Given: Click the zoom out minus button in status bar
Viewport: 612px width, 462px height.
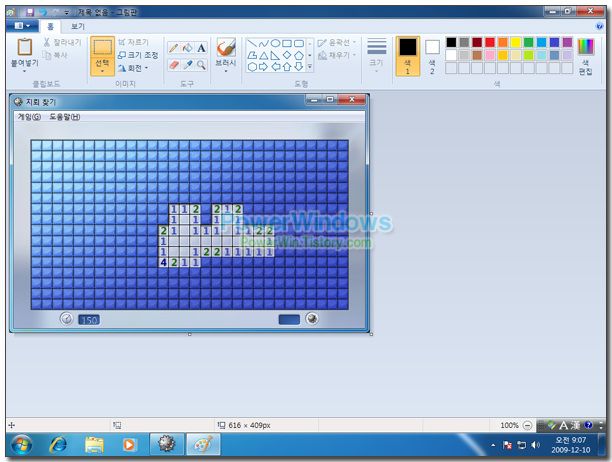Looking at the screenshot, I should 527,425.
